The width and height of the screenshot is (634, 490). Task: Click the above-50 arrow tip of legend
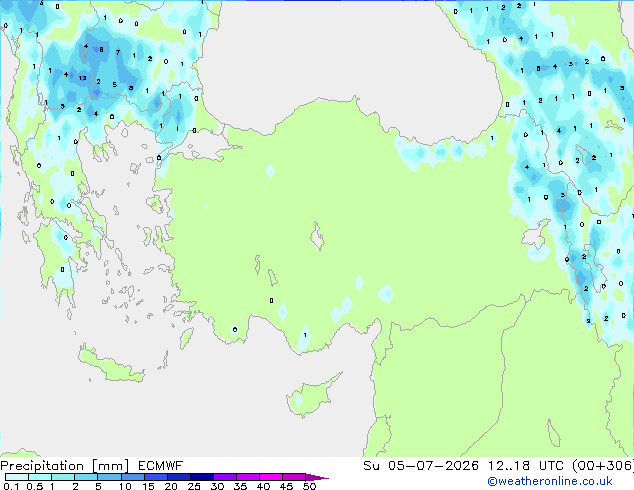coord(317,477)
